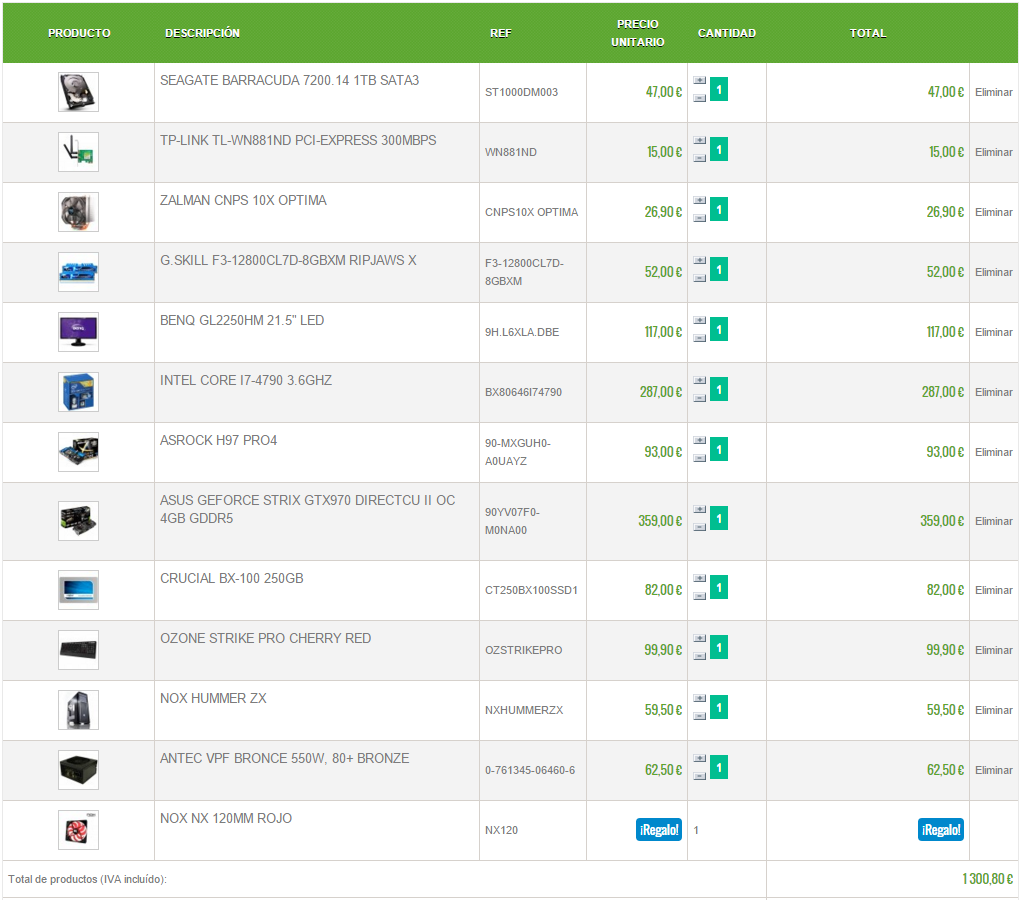Click NOX NX 120MM ROJO description
Viewport: 1022px width, 900px height.
226,818
